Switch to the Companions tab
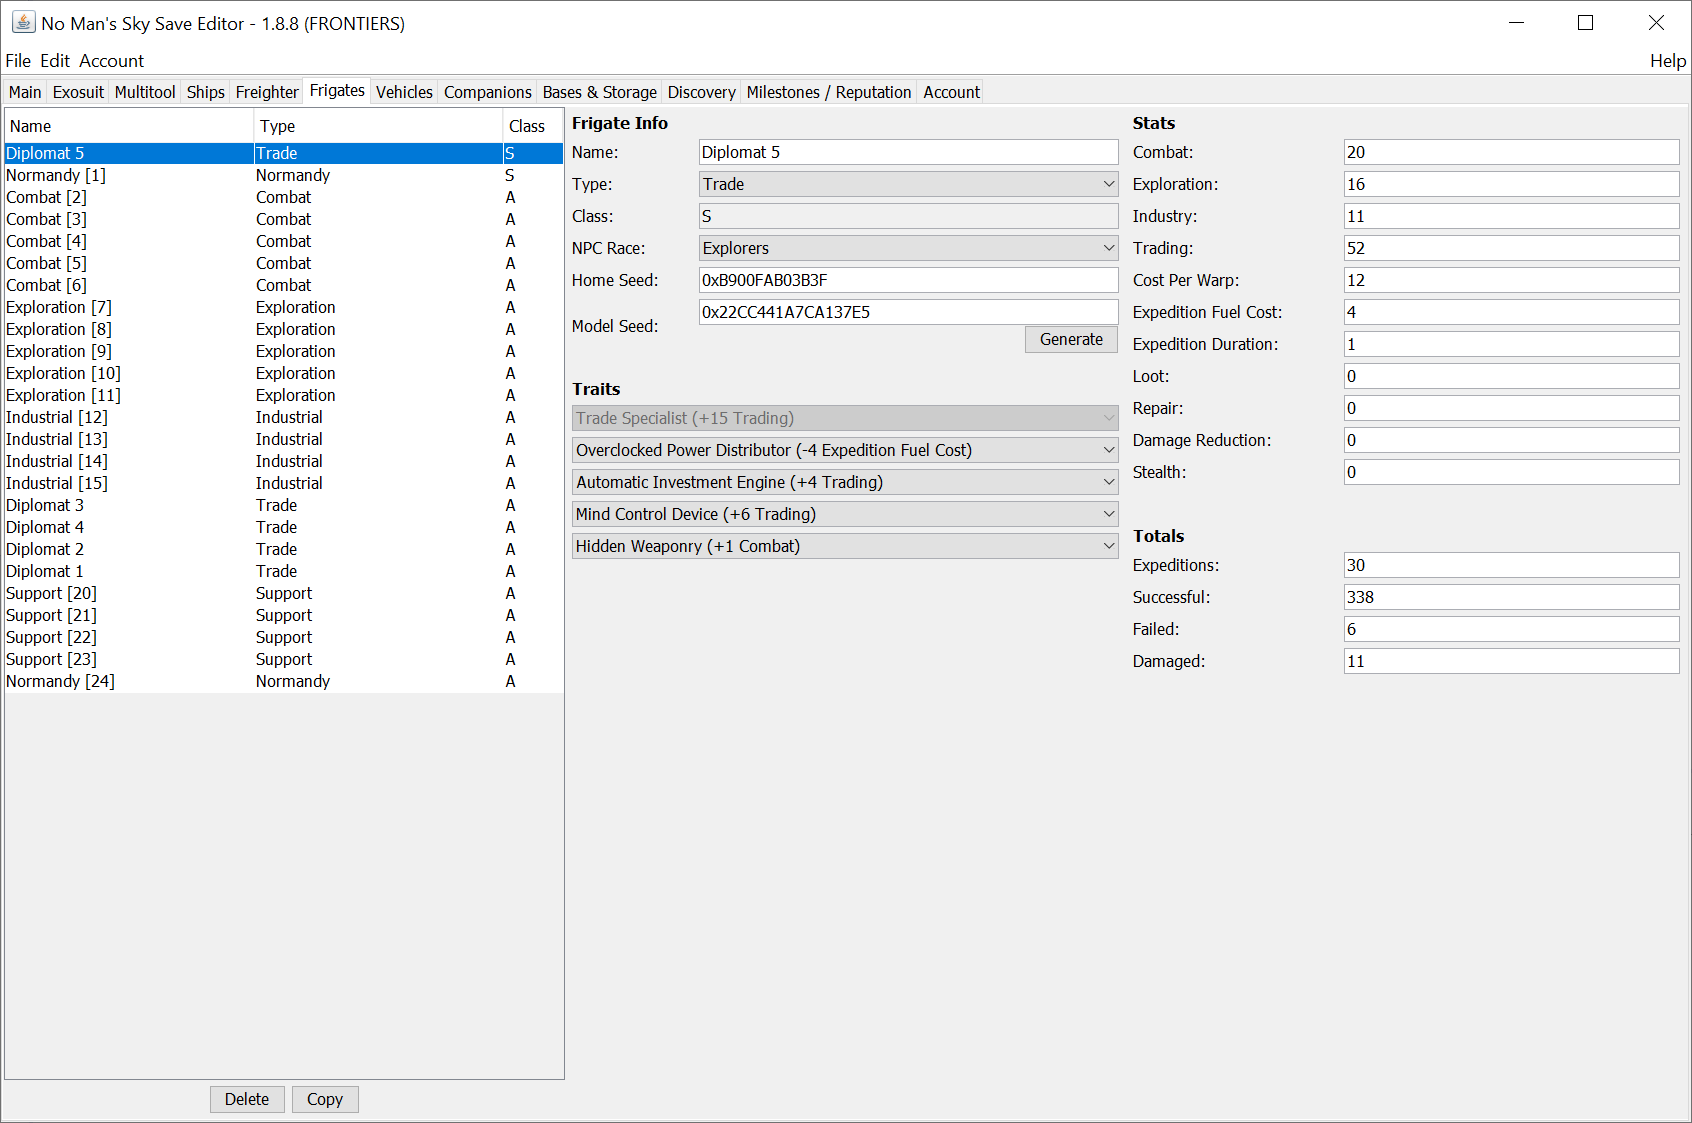Viewport: 1692px width, 1123px height. [488, 92]
